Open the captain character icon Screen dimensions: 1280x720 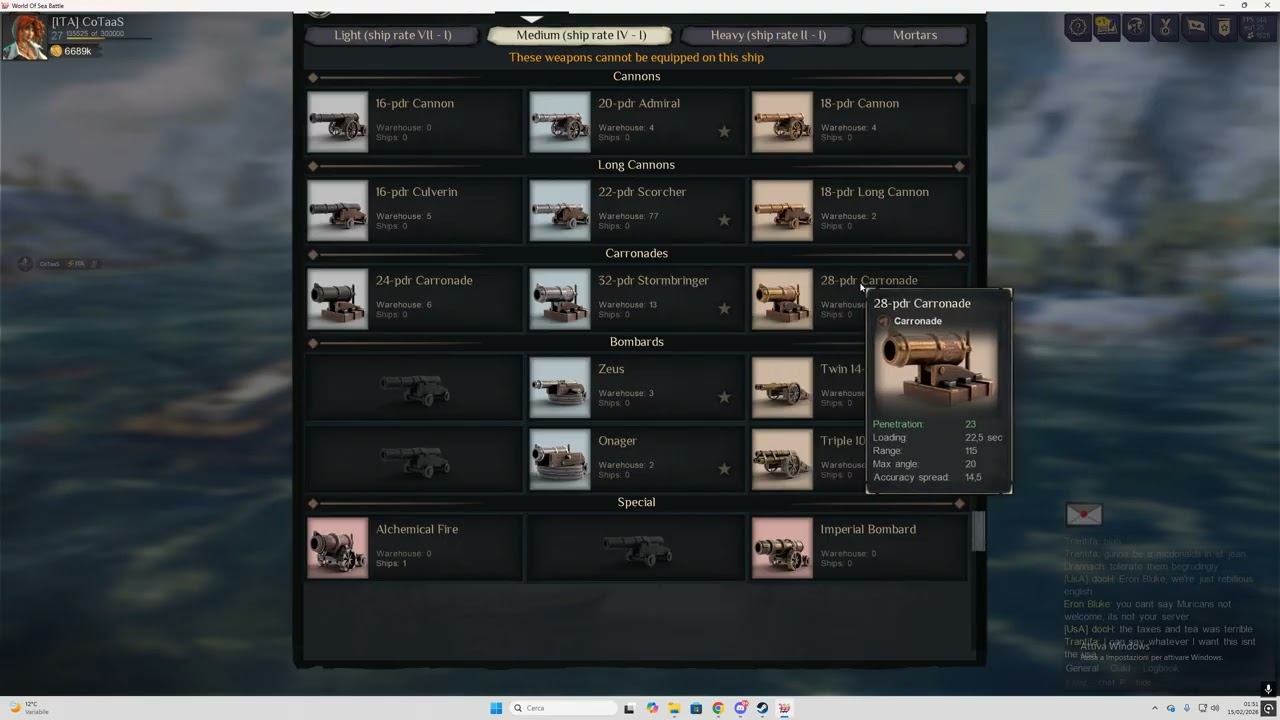point(1136,27)
